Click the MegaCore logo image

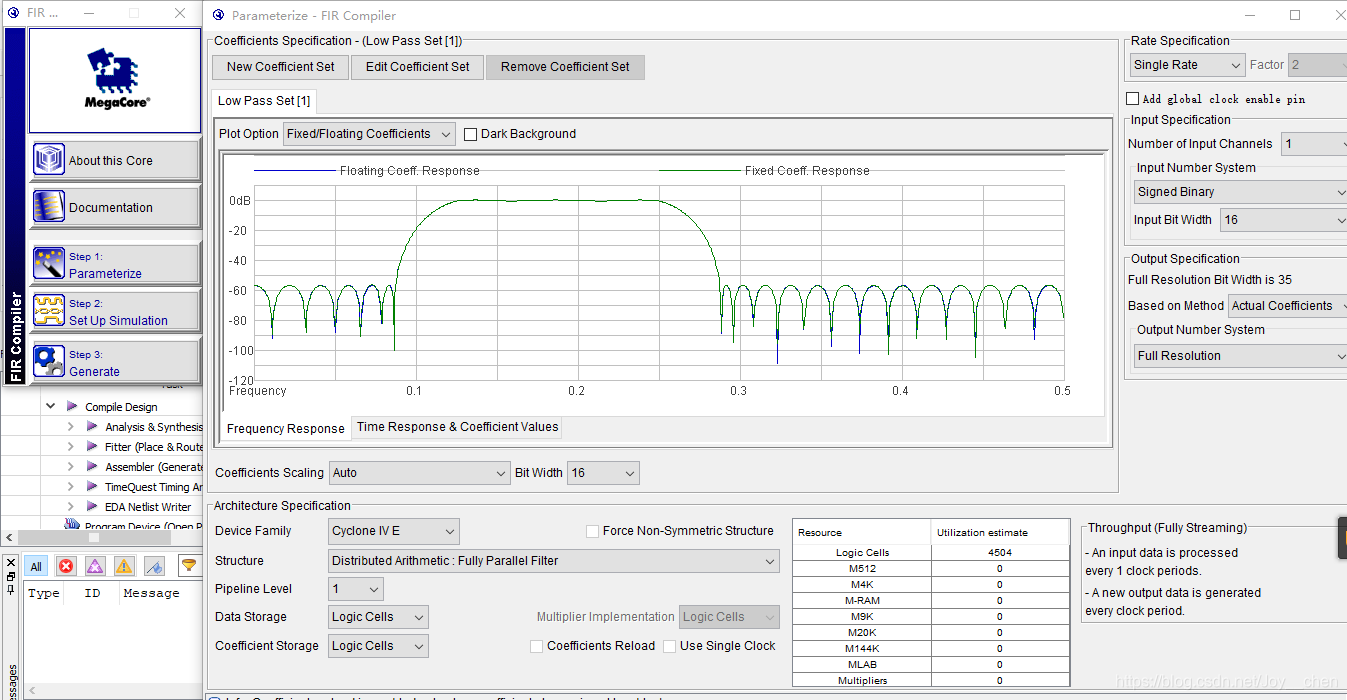115,80
